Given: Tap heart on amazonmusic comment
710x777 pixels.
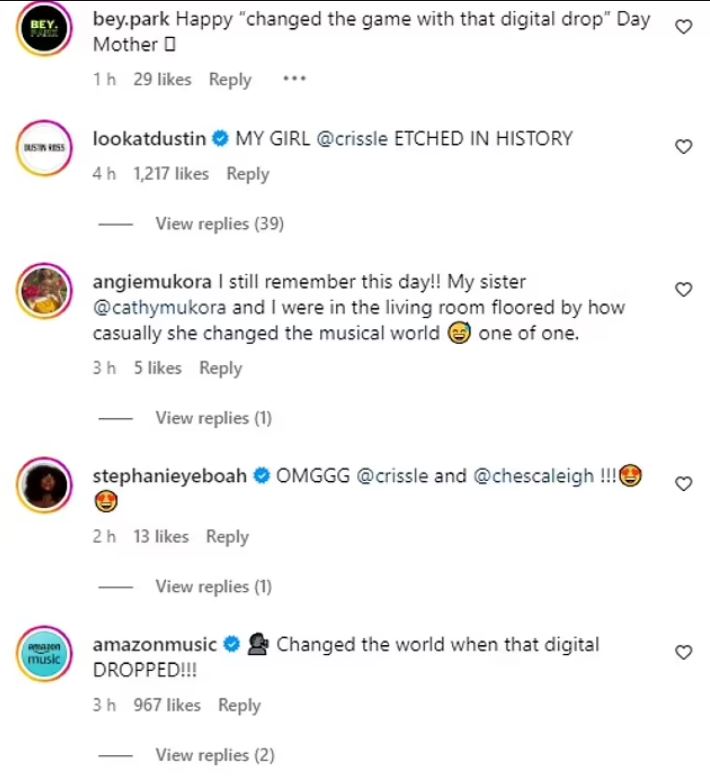Looking at the screenshot, I should pyautogui.click(x=684, y=653).
